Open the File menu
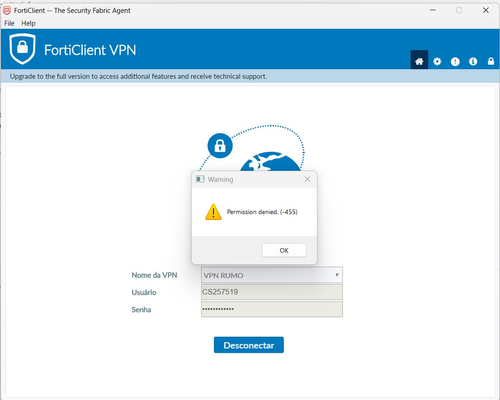500x400 pixels. (x=9, y=23)
